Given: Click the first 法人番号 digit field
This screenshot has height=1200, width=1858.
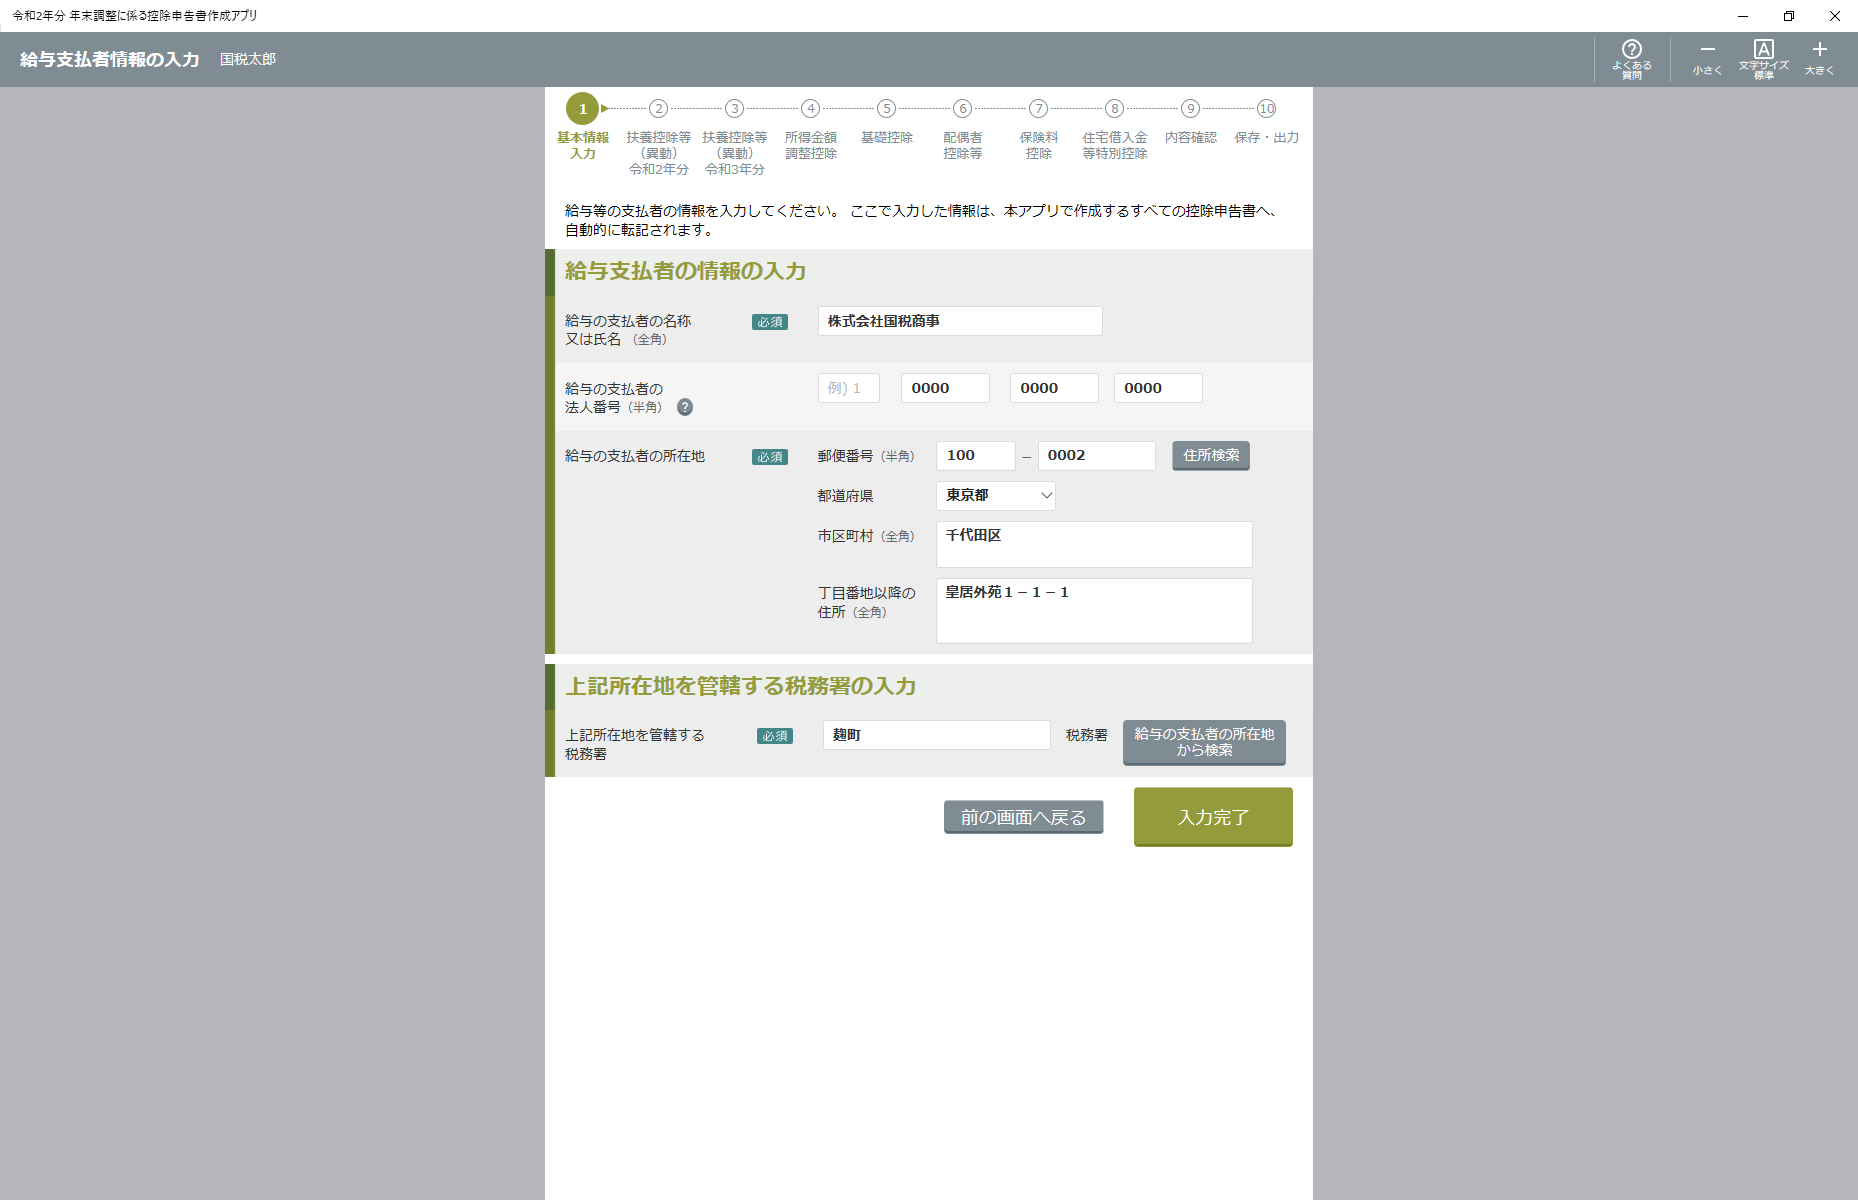Looking at the screenshot, I should pyautogui.click(x=848, y=388).
